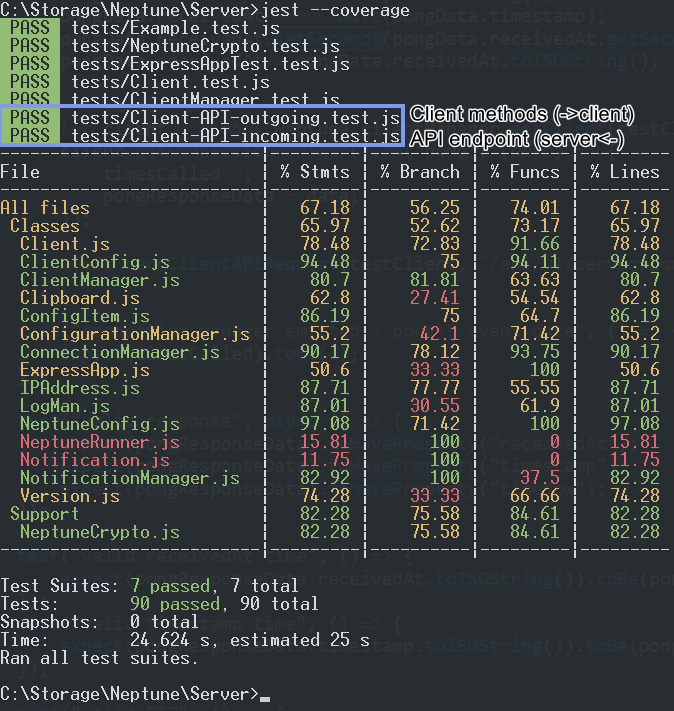Click ConnectionManager.js funcs value 93.75
The height and width of the screenshot is (711, 674).
click(x=535, y=352)
